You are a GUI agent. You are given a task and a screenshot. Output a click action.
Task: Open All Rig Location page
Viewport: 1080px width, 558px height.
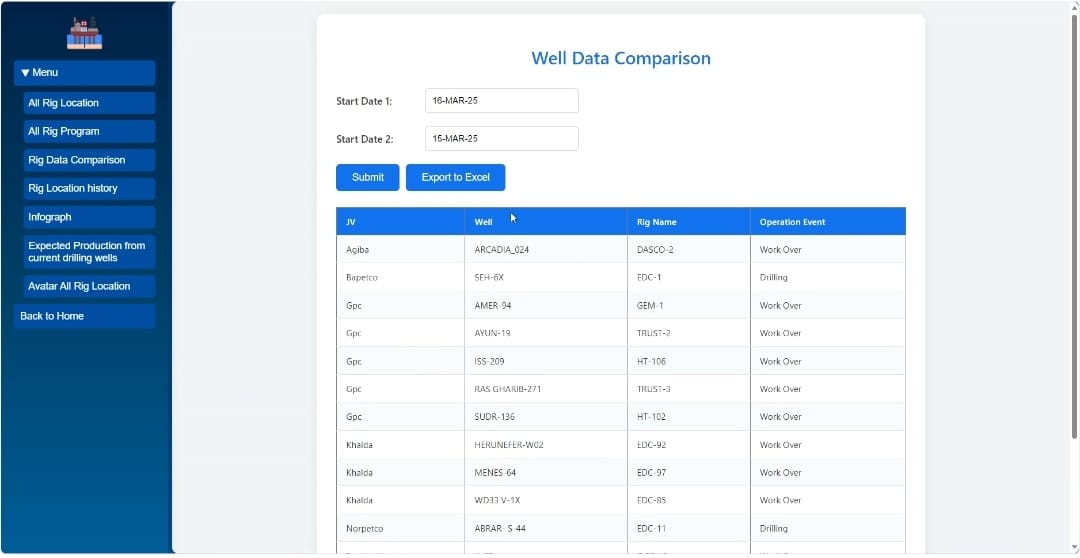pyautogui.click(x=89, y=103)
